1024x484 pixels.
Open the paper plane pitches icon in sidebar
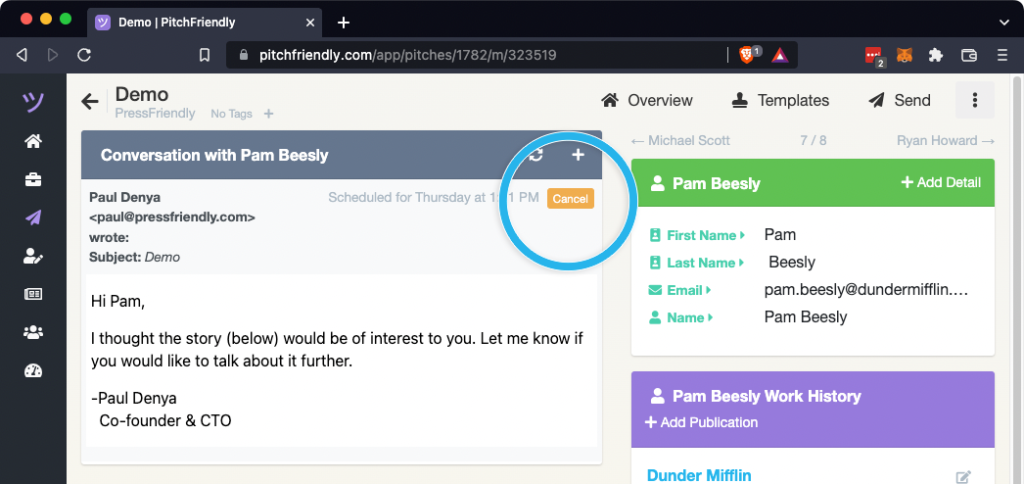(33, 218)
